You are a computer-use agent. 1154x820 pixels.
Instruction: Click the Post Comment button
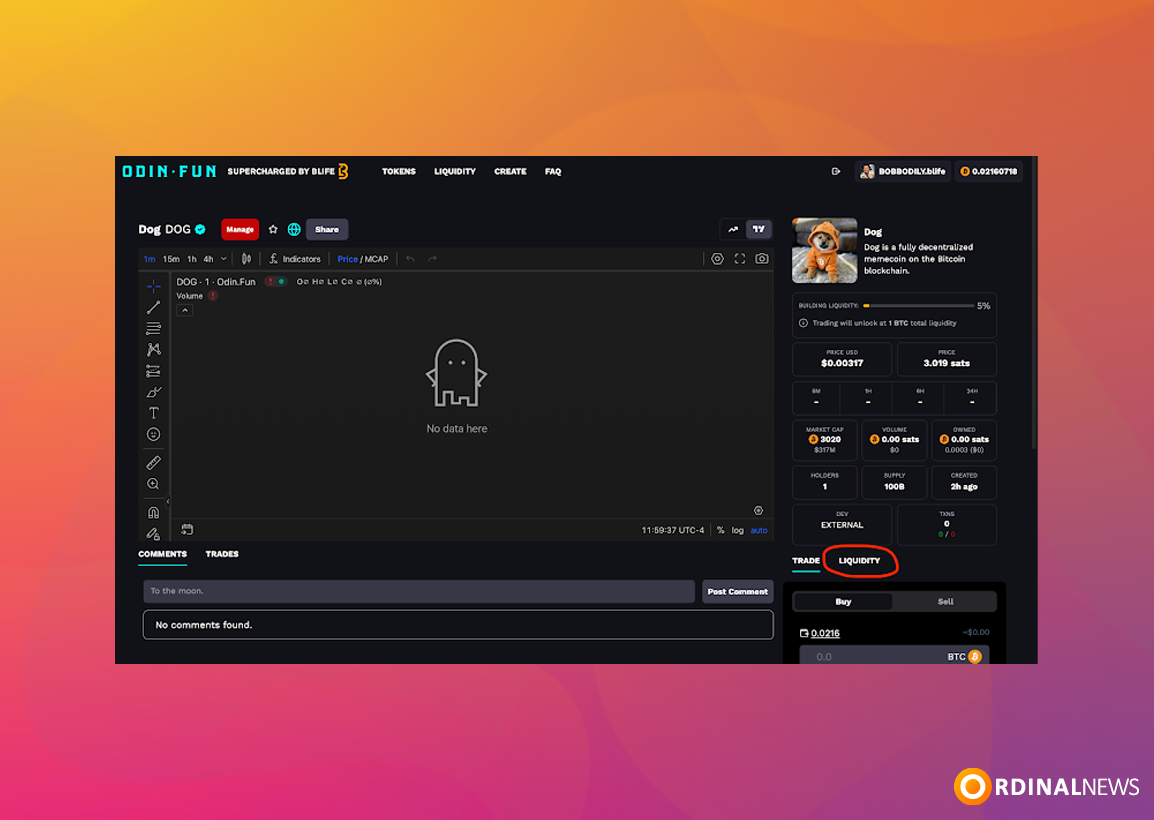[x=737, y=591]
